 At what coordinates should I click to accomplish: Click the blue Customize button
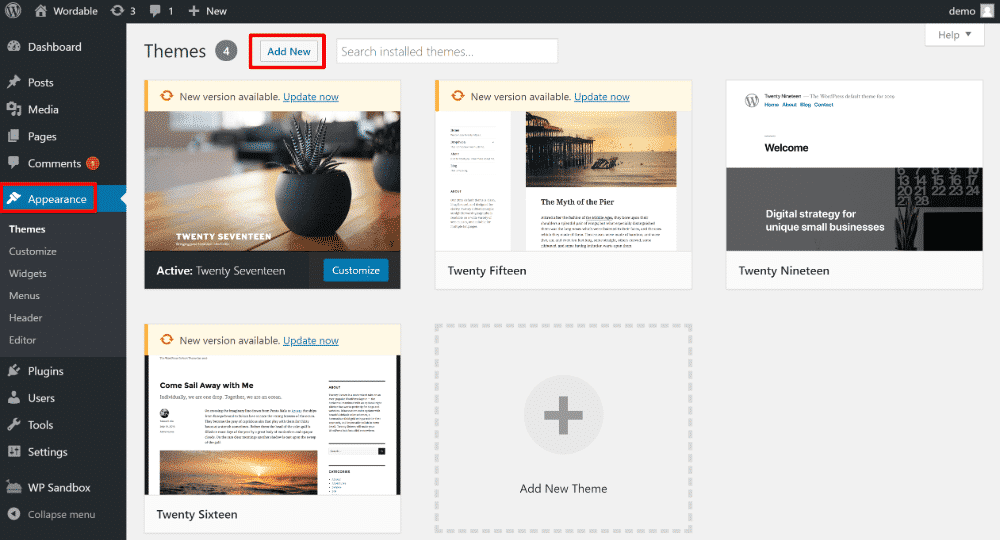356,270
